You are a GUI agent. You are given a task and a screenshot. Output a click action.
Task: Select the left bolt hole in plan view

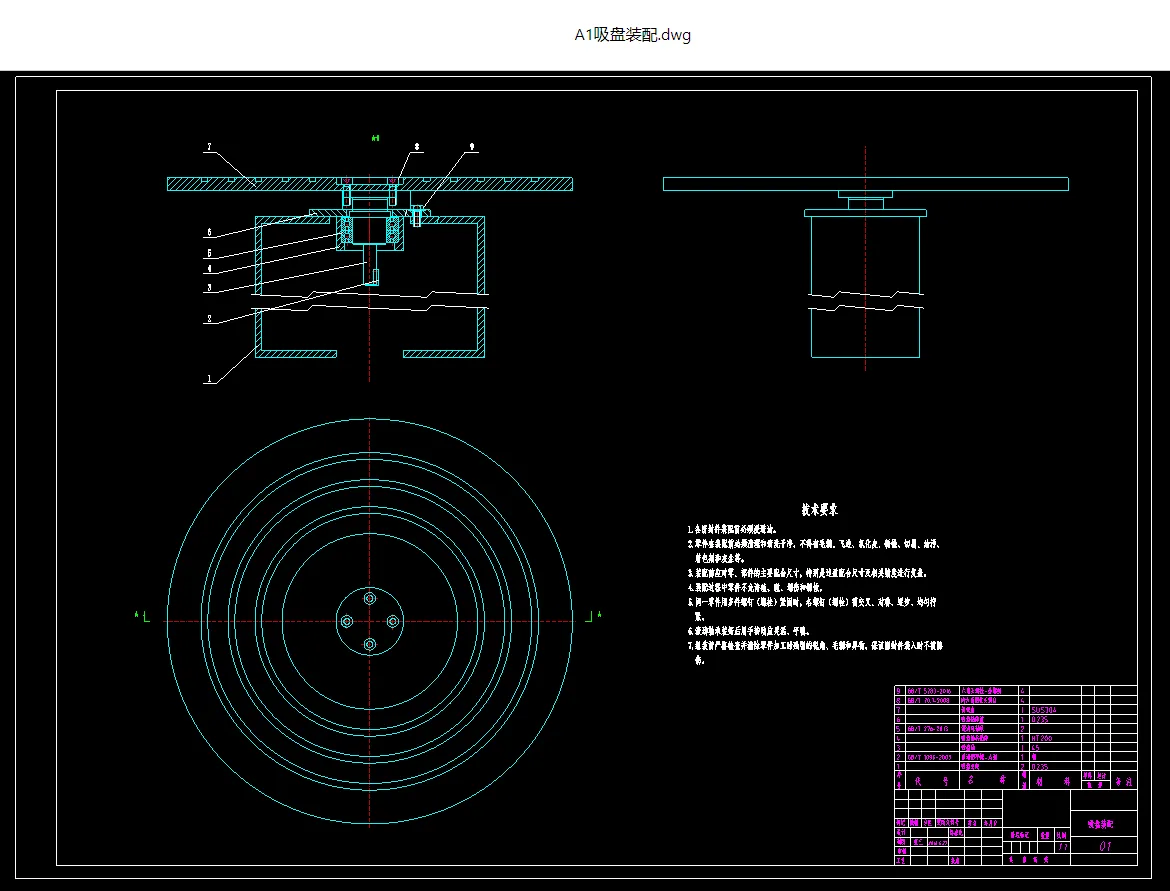[347, 621]
